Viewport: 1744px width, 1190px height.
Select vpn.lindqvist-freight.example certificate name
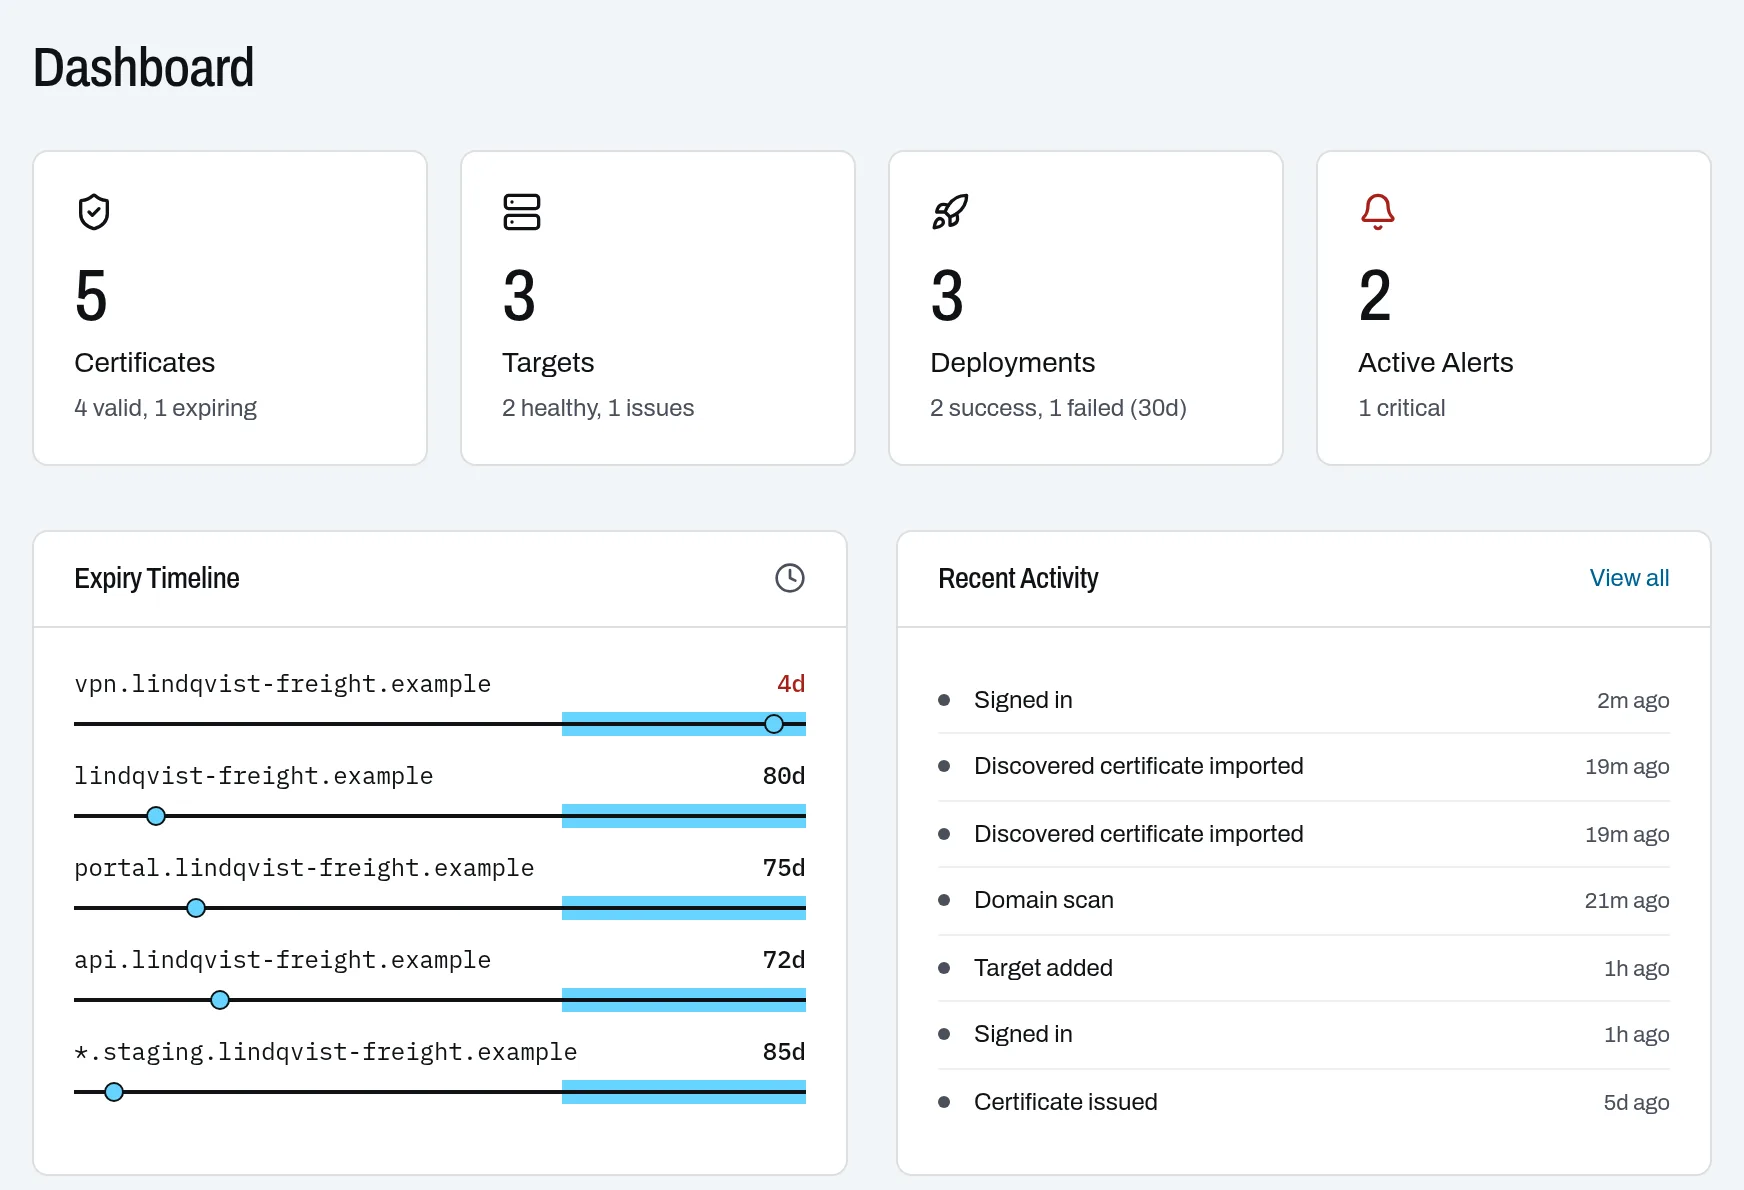pyautogui.click(x=282, y=684)
